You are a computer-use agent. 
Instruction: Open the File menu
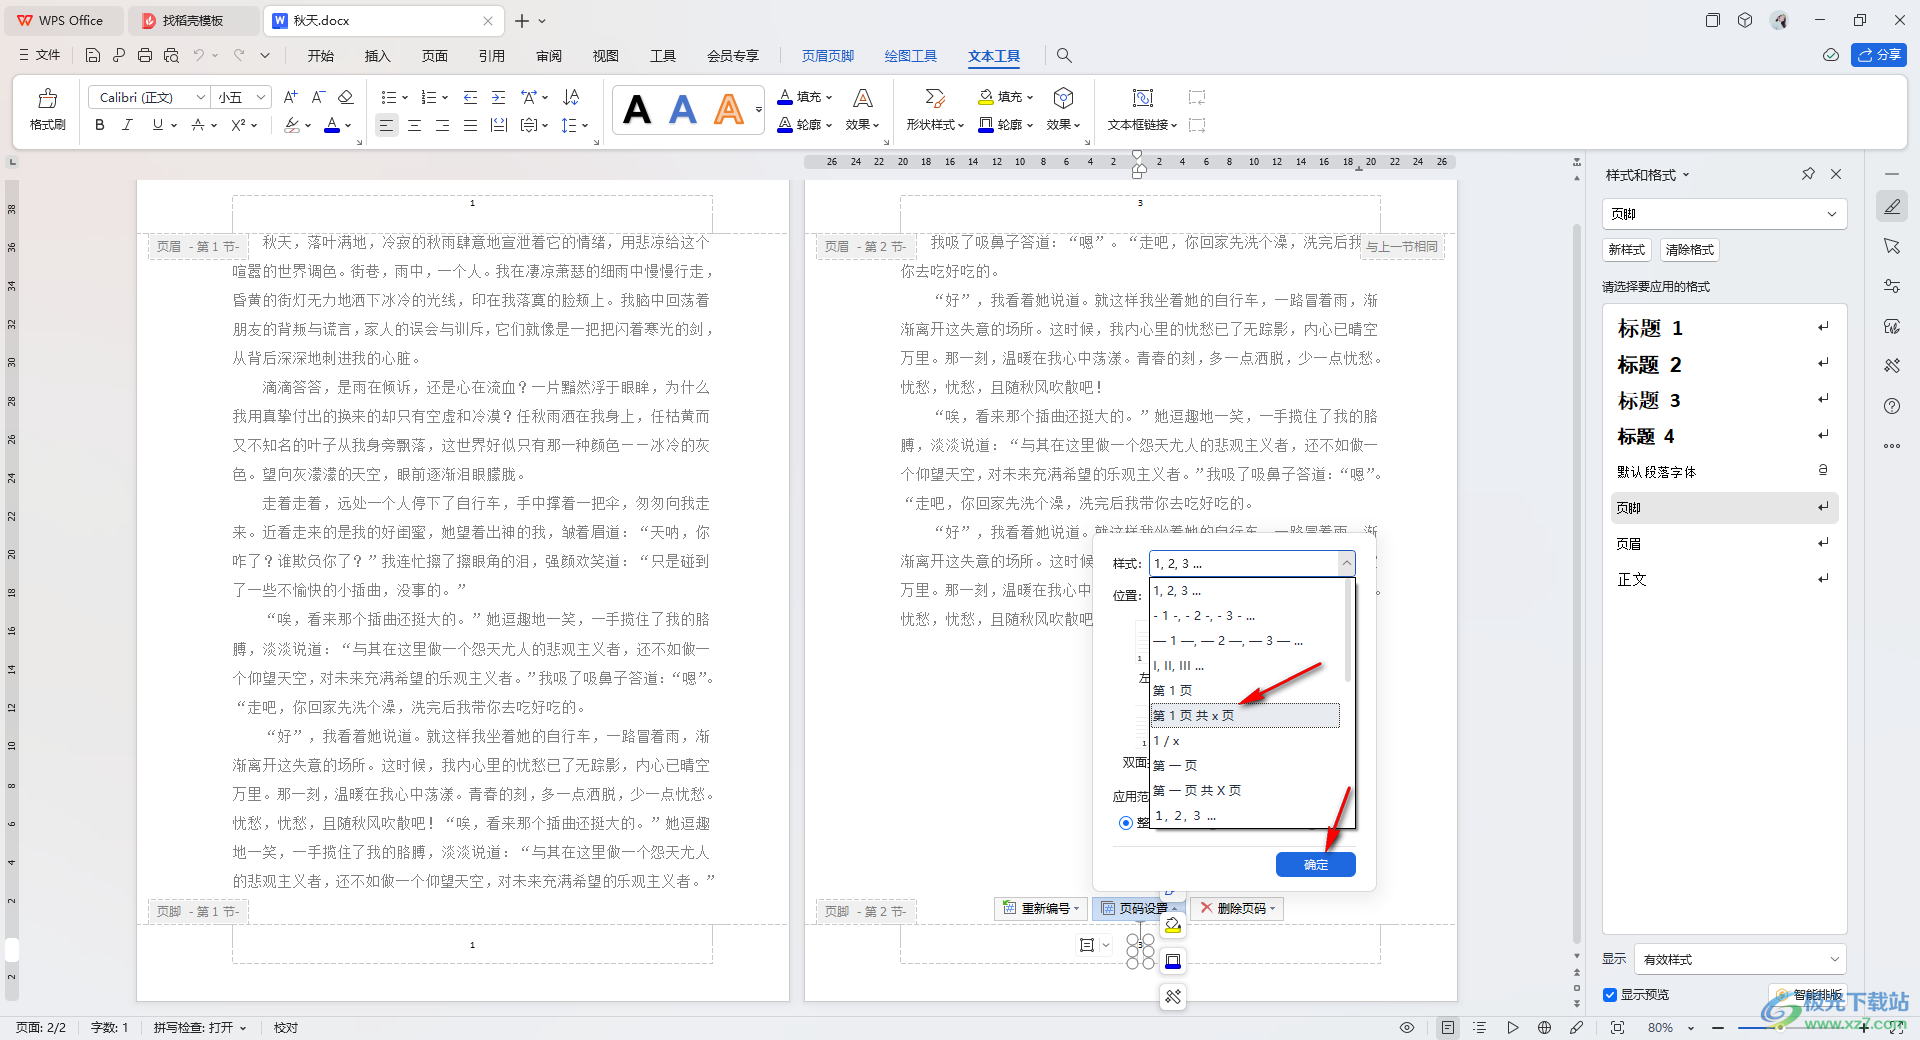point(39,56)
